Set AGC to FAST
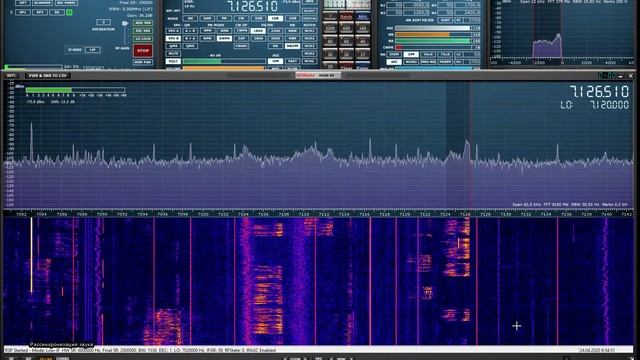 [293, 61]
